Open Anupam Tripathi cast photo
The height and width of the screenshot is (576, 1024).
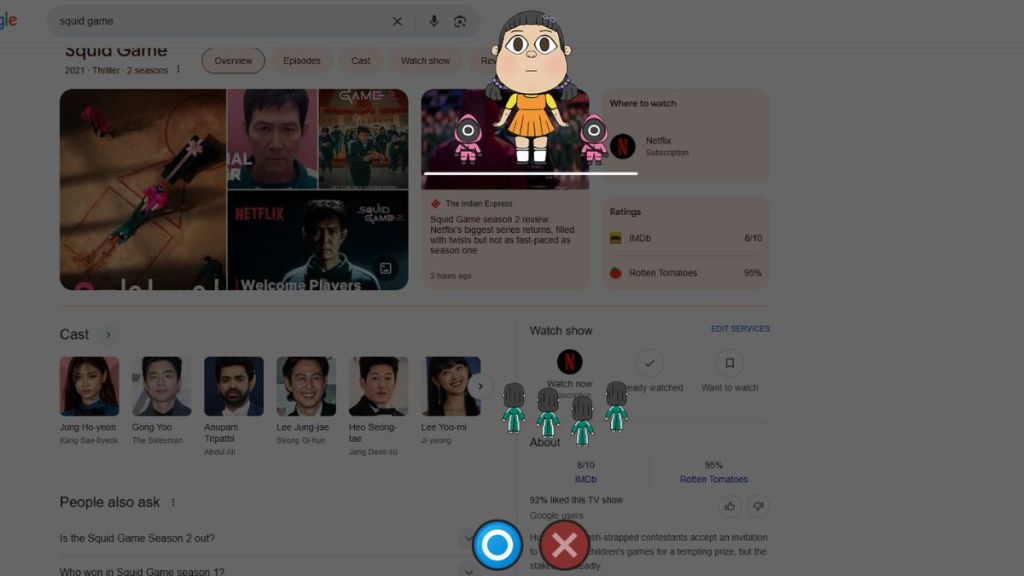click(x=234, y=386)
